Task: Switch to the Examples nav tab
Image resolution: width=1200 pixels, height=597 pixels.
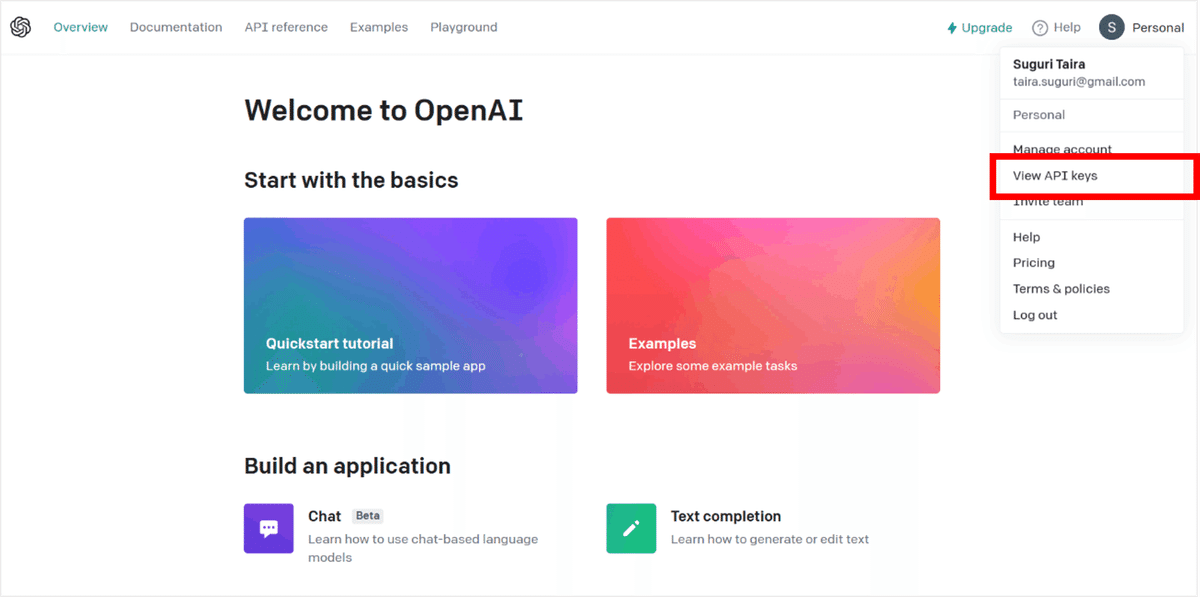Action: point(379,27)
